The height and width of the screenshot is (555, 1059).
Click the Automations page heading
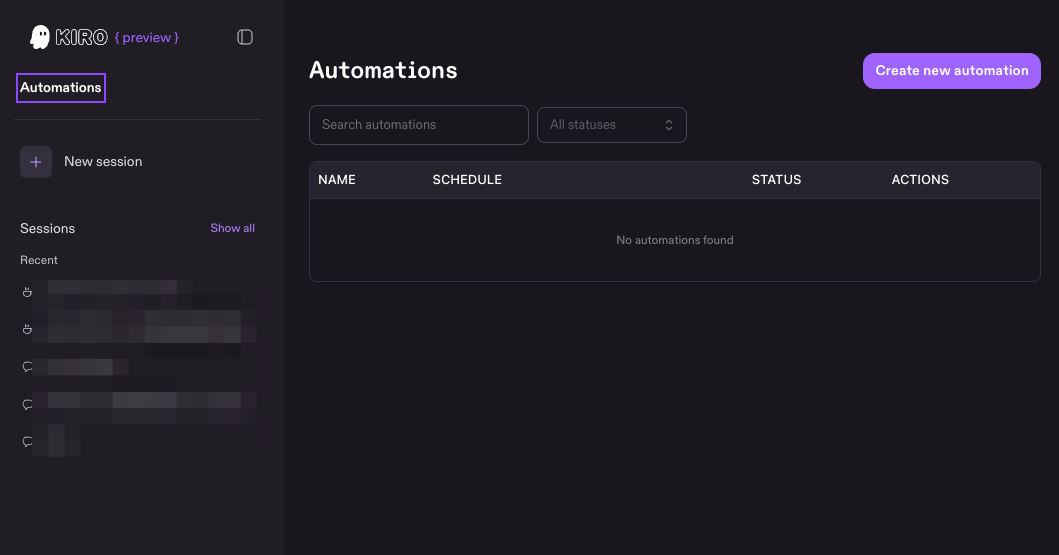coord(383,70)
